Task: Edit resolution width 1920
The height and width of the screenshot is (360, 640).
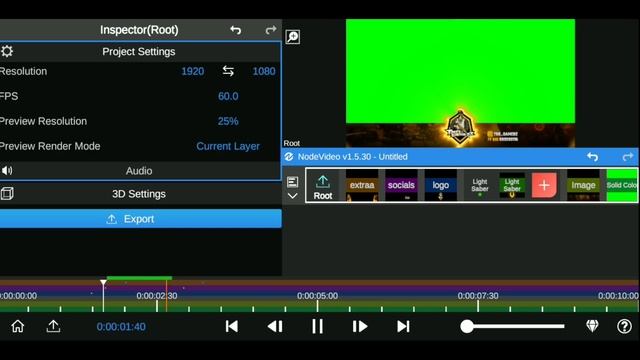Action: (193, 71)
